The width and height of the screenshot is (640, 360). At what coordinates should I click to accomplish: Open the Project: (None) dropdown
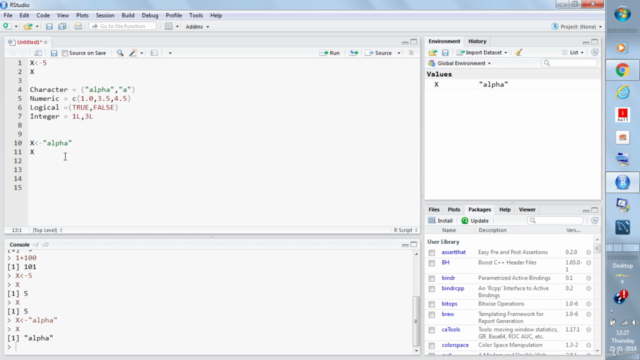click(x=577, y=27)
